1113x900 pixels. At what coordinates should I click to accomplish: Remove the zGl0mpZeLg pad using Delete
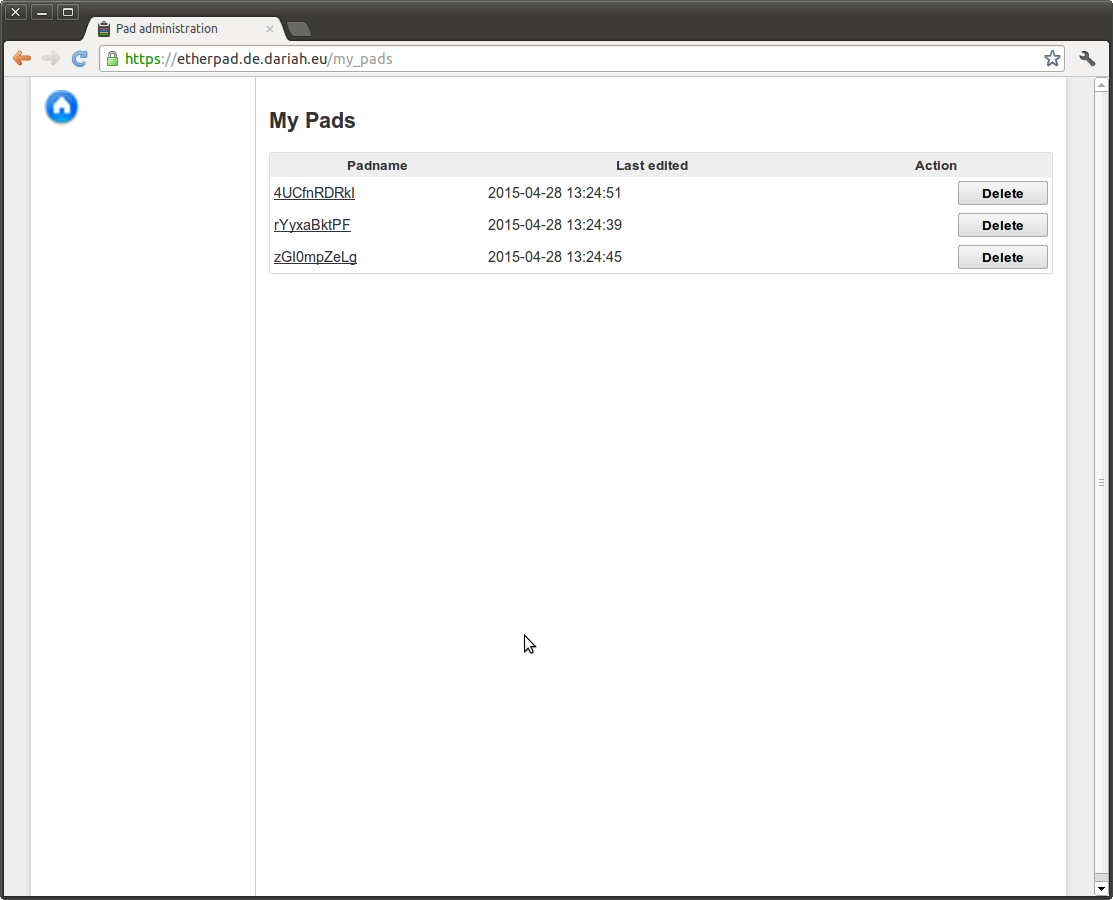point(1002,257)
